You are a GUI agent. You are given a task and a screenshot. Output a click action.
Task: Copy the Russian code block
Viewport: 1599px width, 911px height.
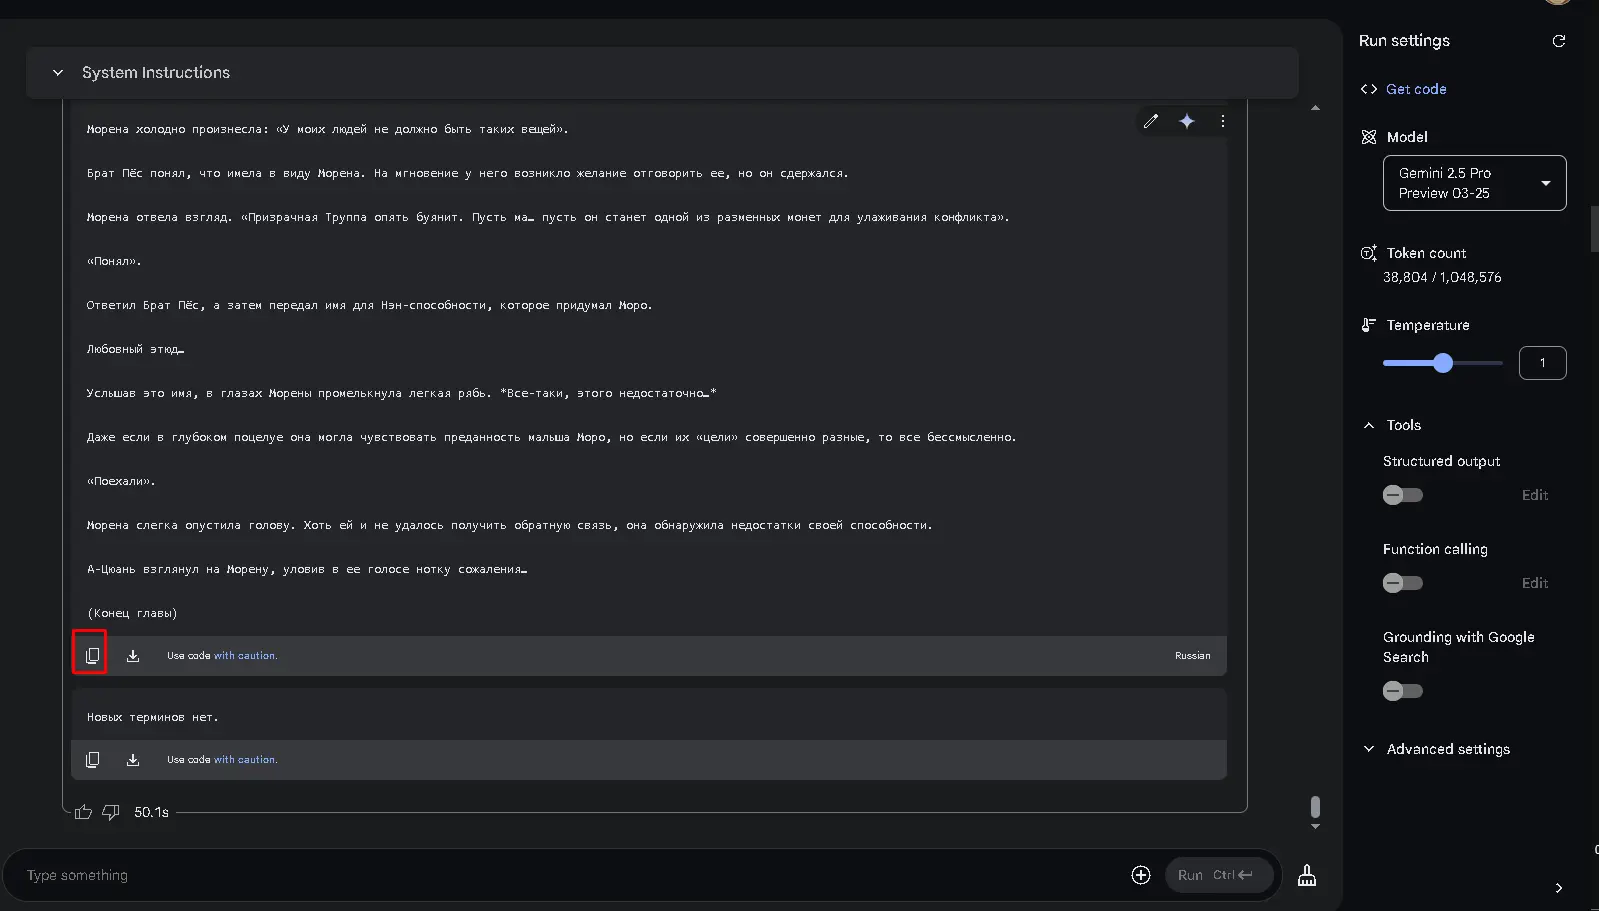coord(92,656)
